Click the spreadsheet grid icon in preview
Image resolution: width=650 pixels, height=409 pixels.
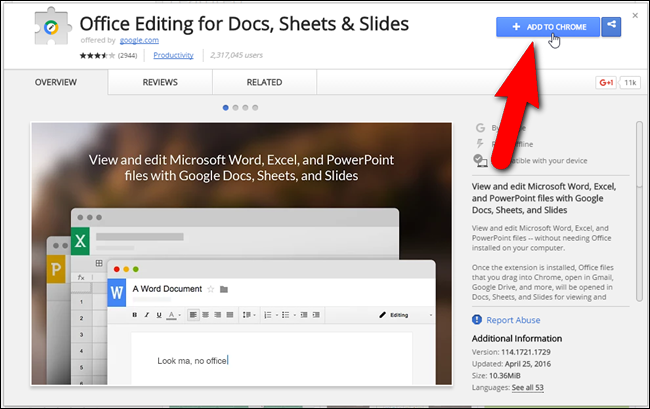click(99, 263)
